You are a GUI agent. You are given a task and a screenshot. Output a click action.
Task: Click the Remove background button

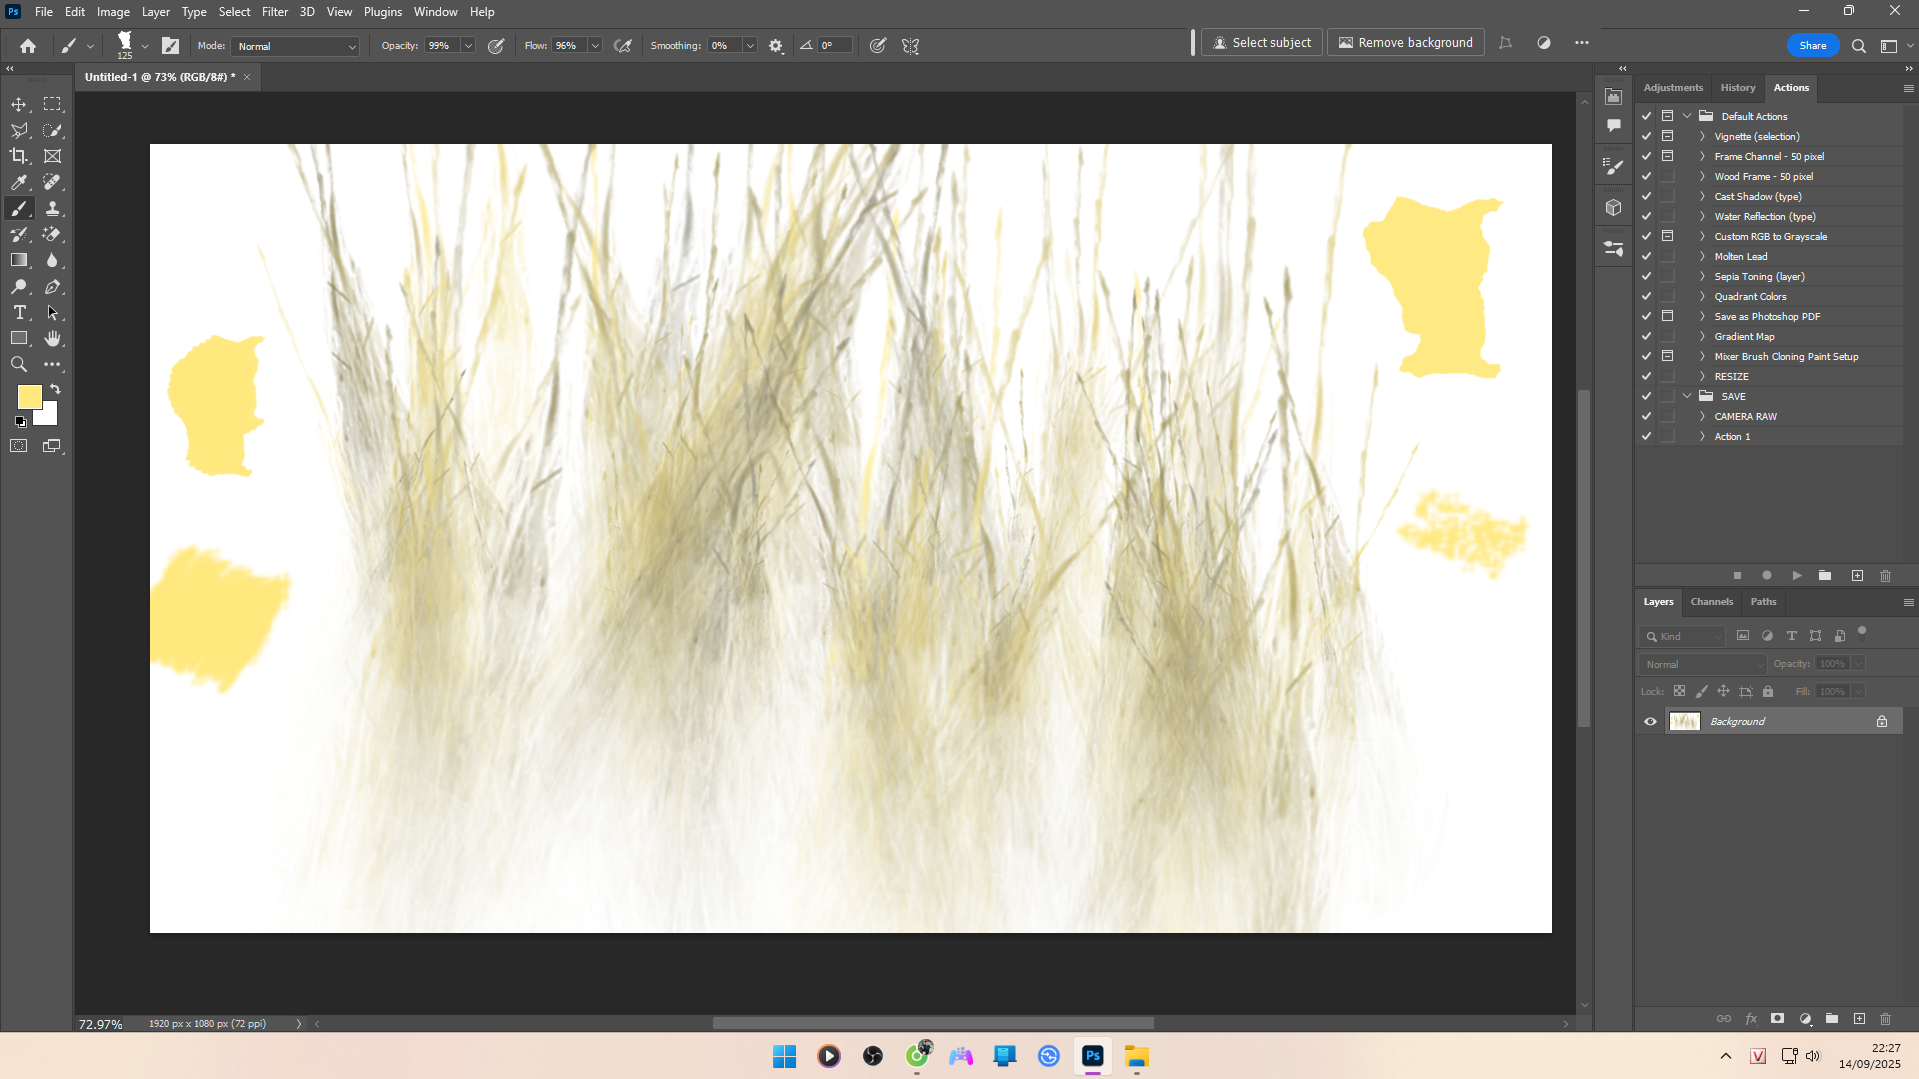[x=1405, y=43]
